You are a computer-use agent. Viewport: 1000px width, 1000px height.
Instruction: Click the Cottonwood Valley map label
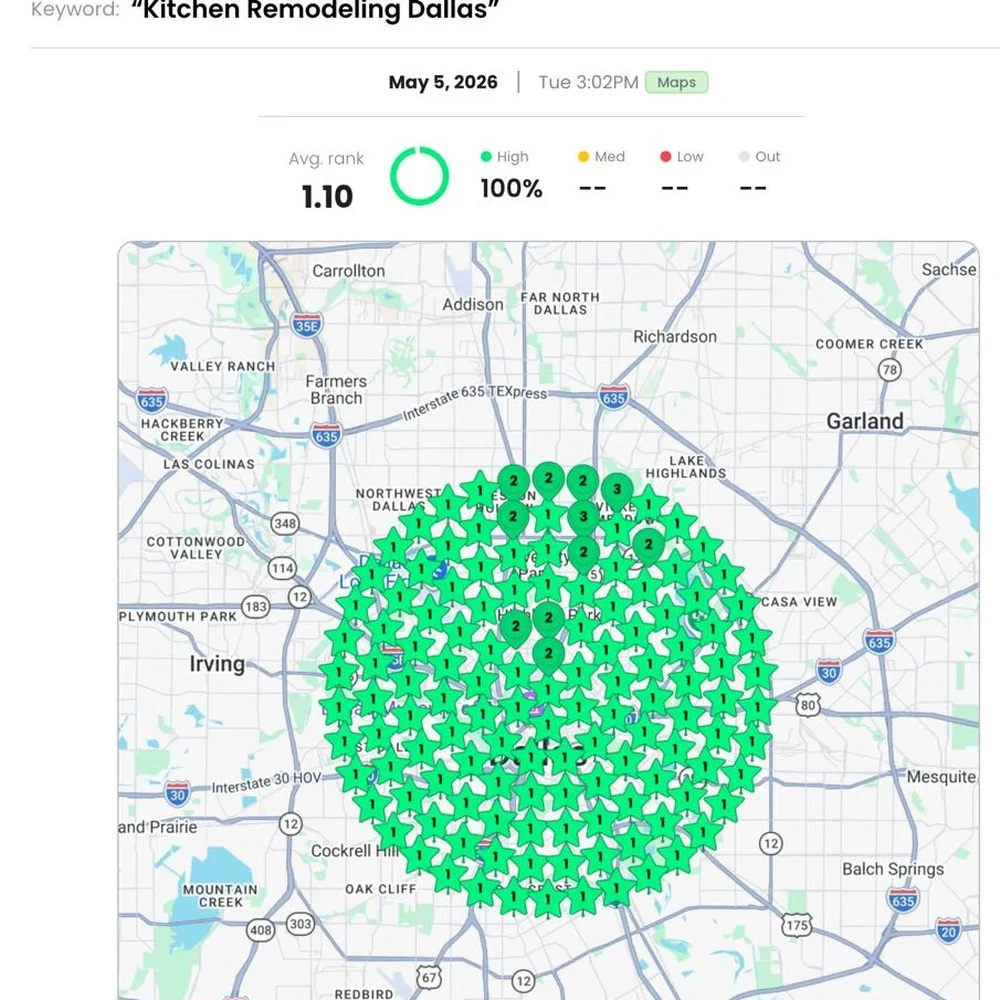coord(196,548)
